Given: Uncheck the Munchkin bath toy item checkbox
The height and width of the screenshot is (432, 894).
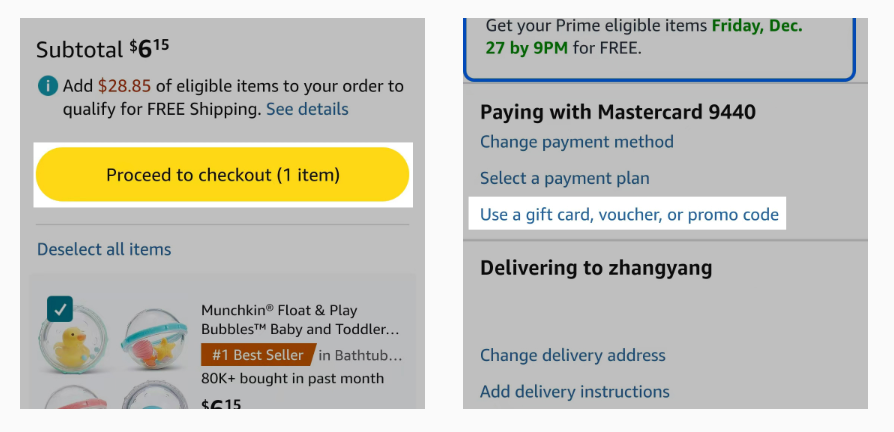Looking at the screenshot, I should (x=61, y=310).
